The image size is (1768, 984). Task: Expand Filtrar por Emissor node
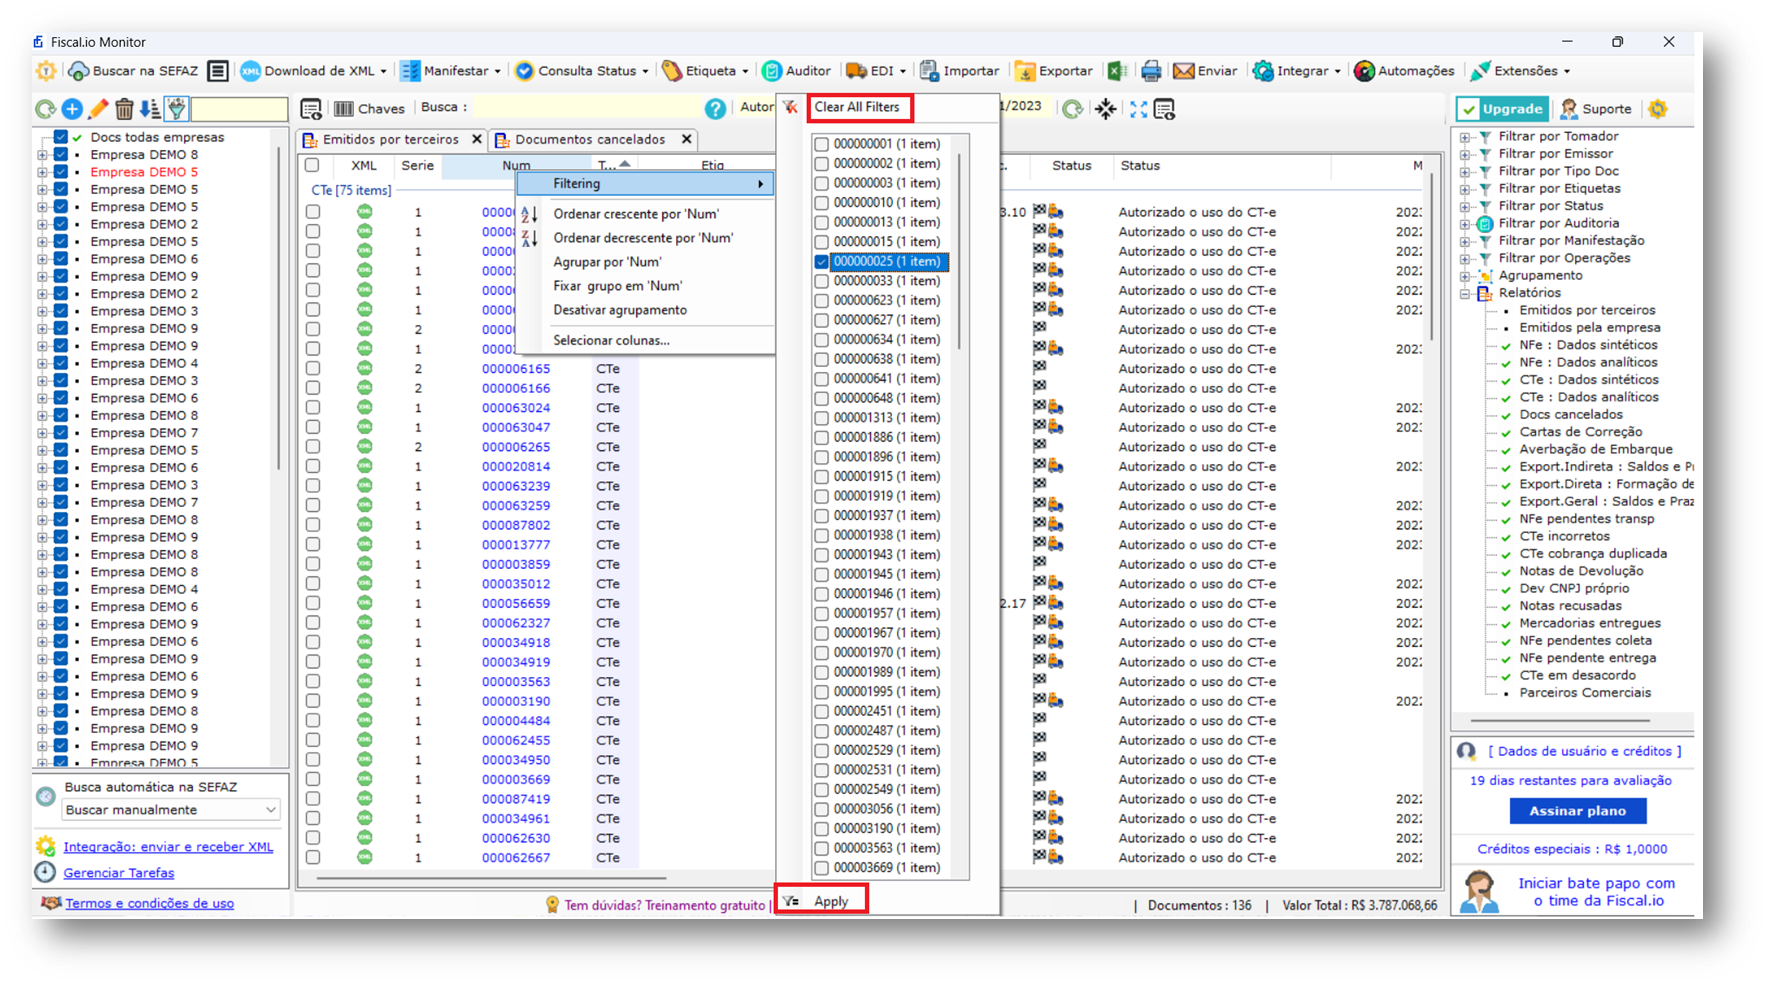[1464, 154]
